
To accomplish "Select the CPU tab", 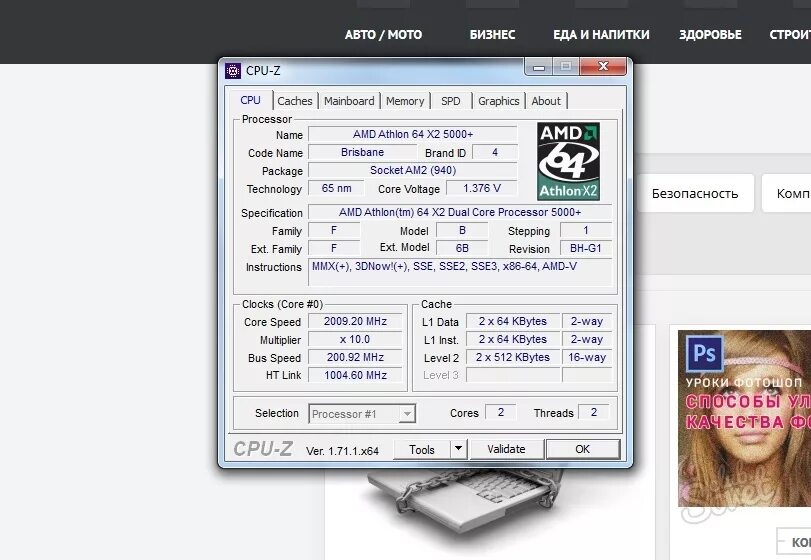I will (x=251, y=100).
